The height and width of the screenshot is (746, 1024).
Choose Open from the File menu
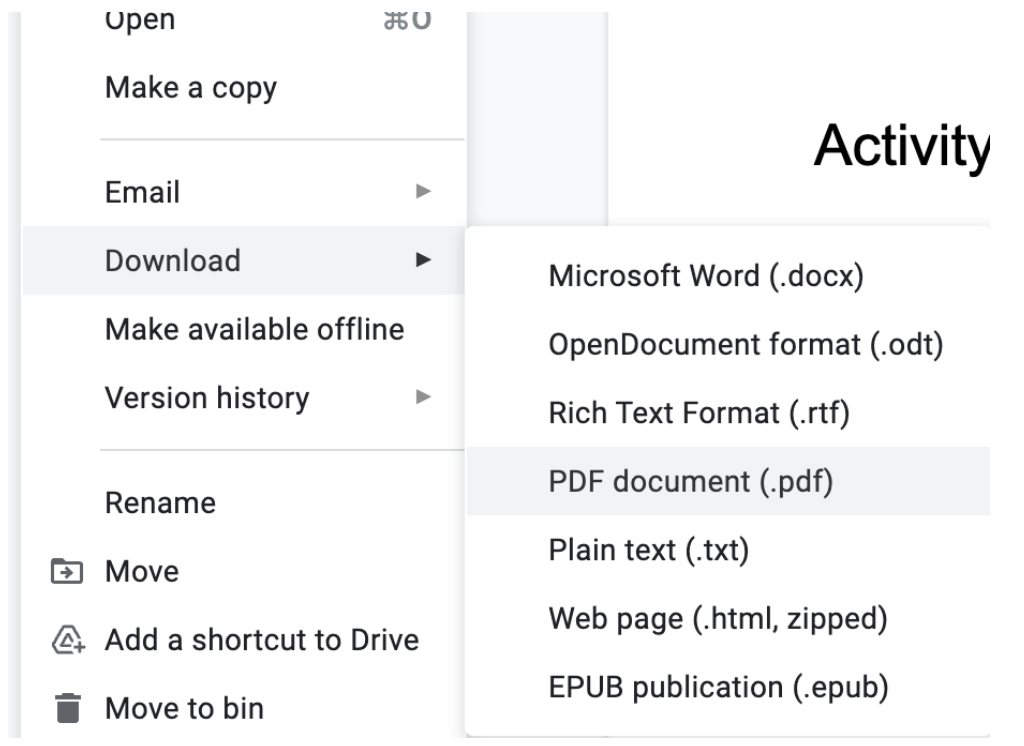tap(244, 21)
